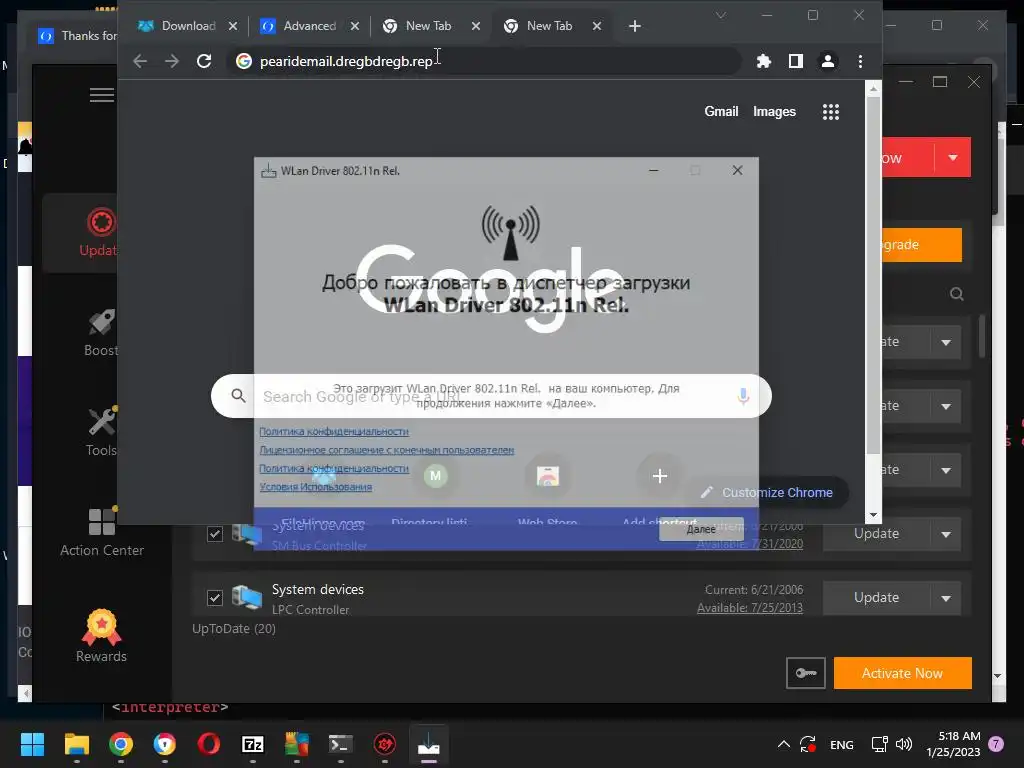
Task: Click Customize Chrome button
Action: pos(768,492)
